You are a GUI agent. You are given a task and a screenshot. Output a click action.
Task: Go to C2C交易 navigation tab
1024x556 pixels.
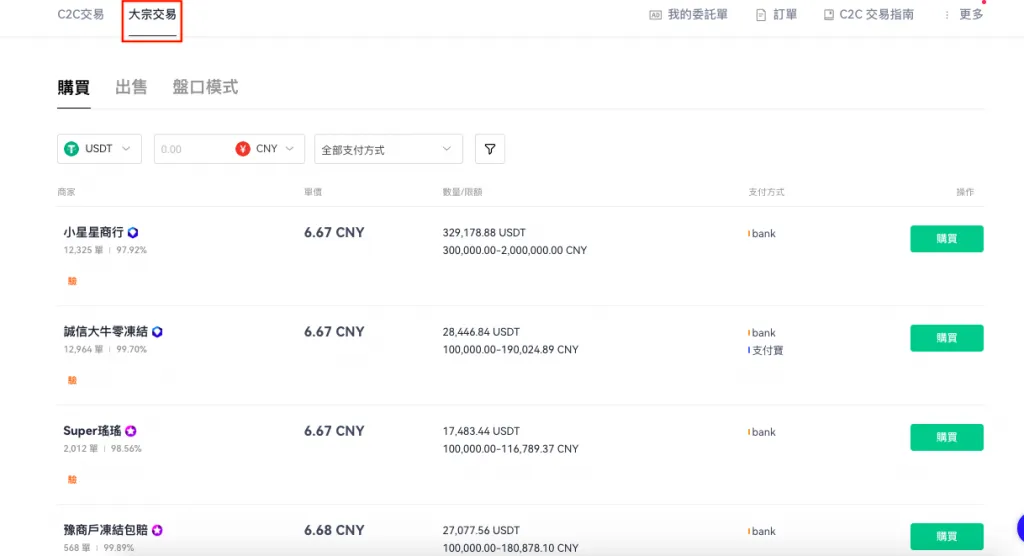click(81, 15)
